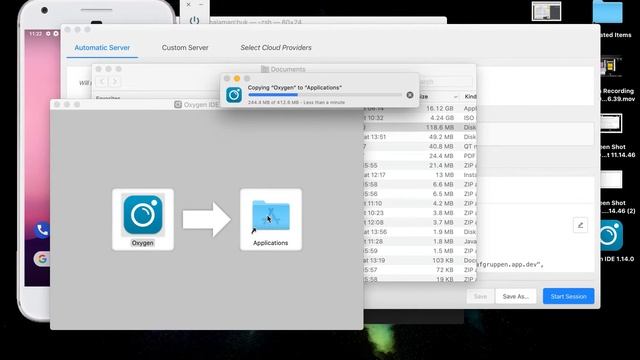The width and height of the screenshot is (640, 360).
Task: Open the window-screenshot thumbnail on the desktop
Action: coord(547,11)
